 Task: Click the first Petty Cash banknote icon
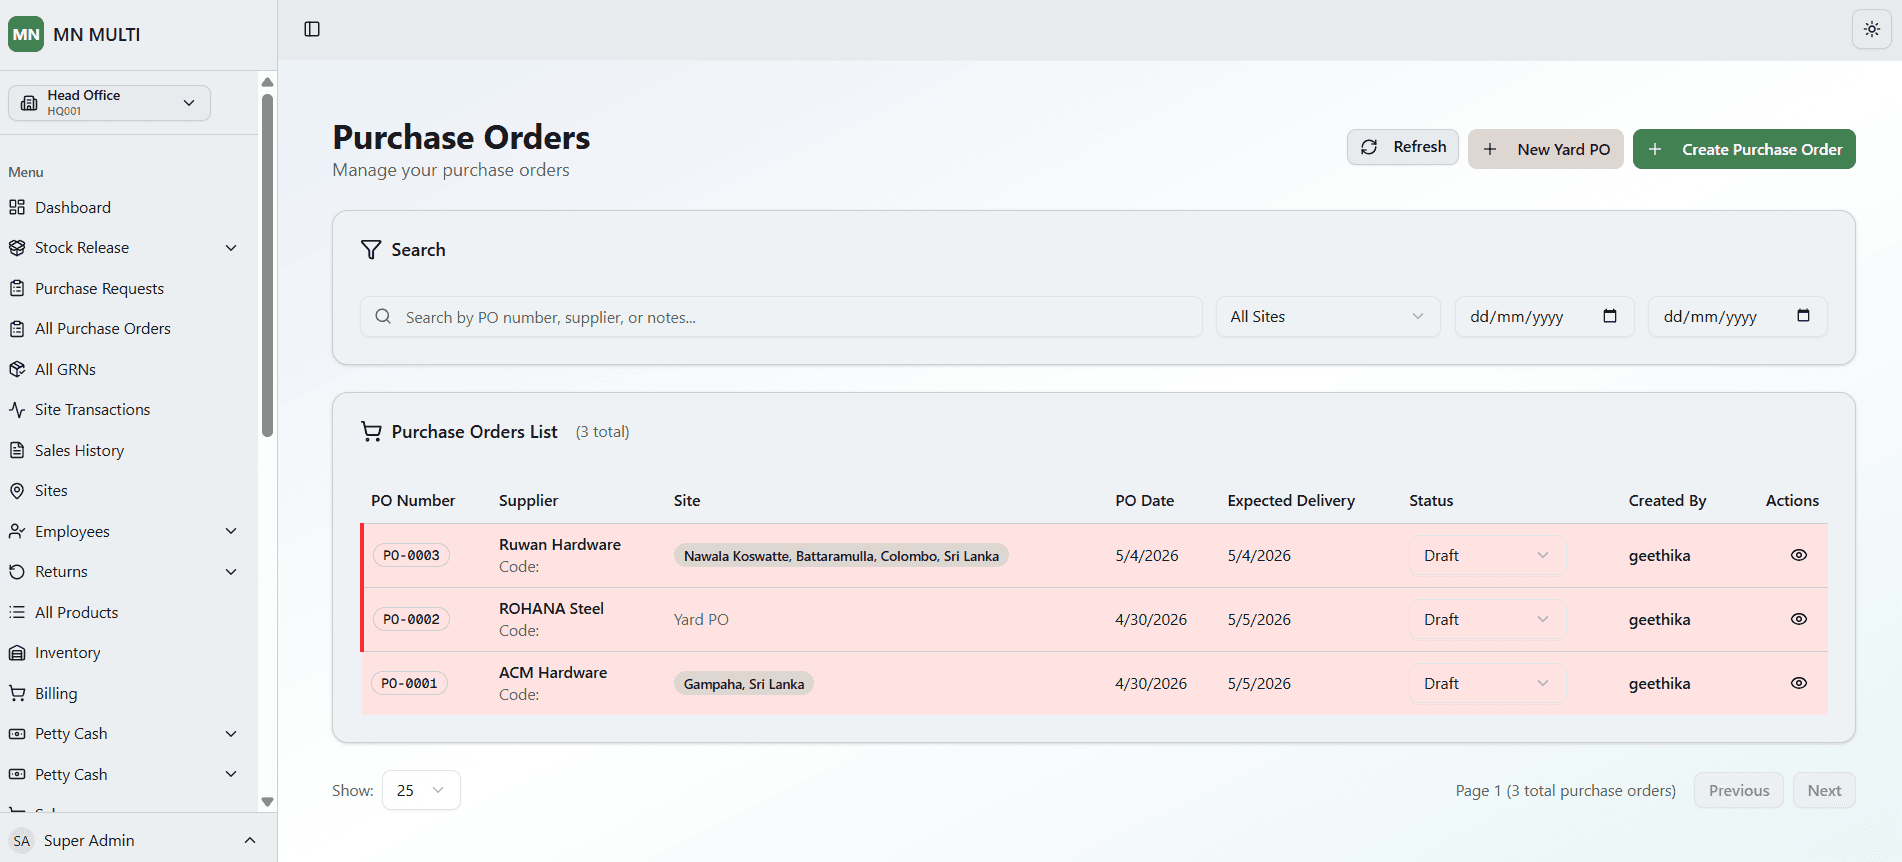[17, 734]
